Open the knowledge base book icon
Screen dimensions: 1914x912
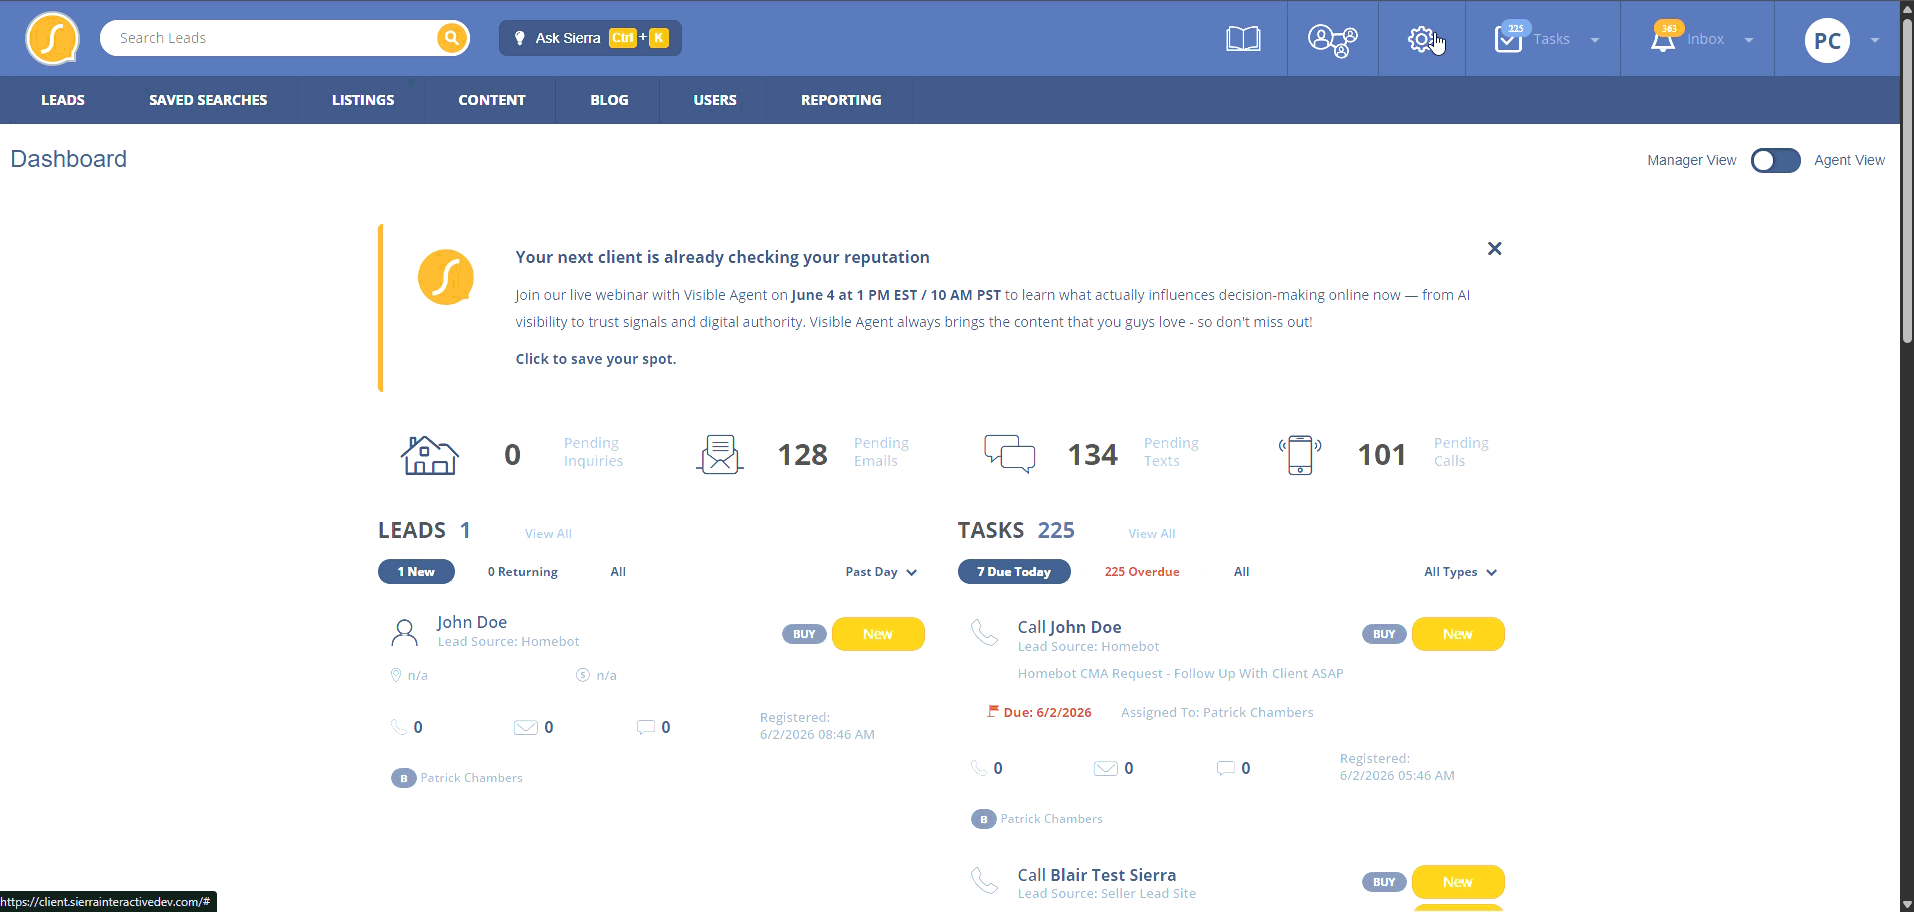coord(1243,39)
